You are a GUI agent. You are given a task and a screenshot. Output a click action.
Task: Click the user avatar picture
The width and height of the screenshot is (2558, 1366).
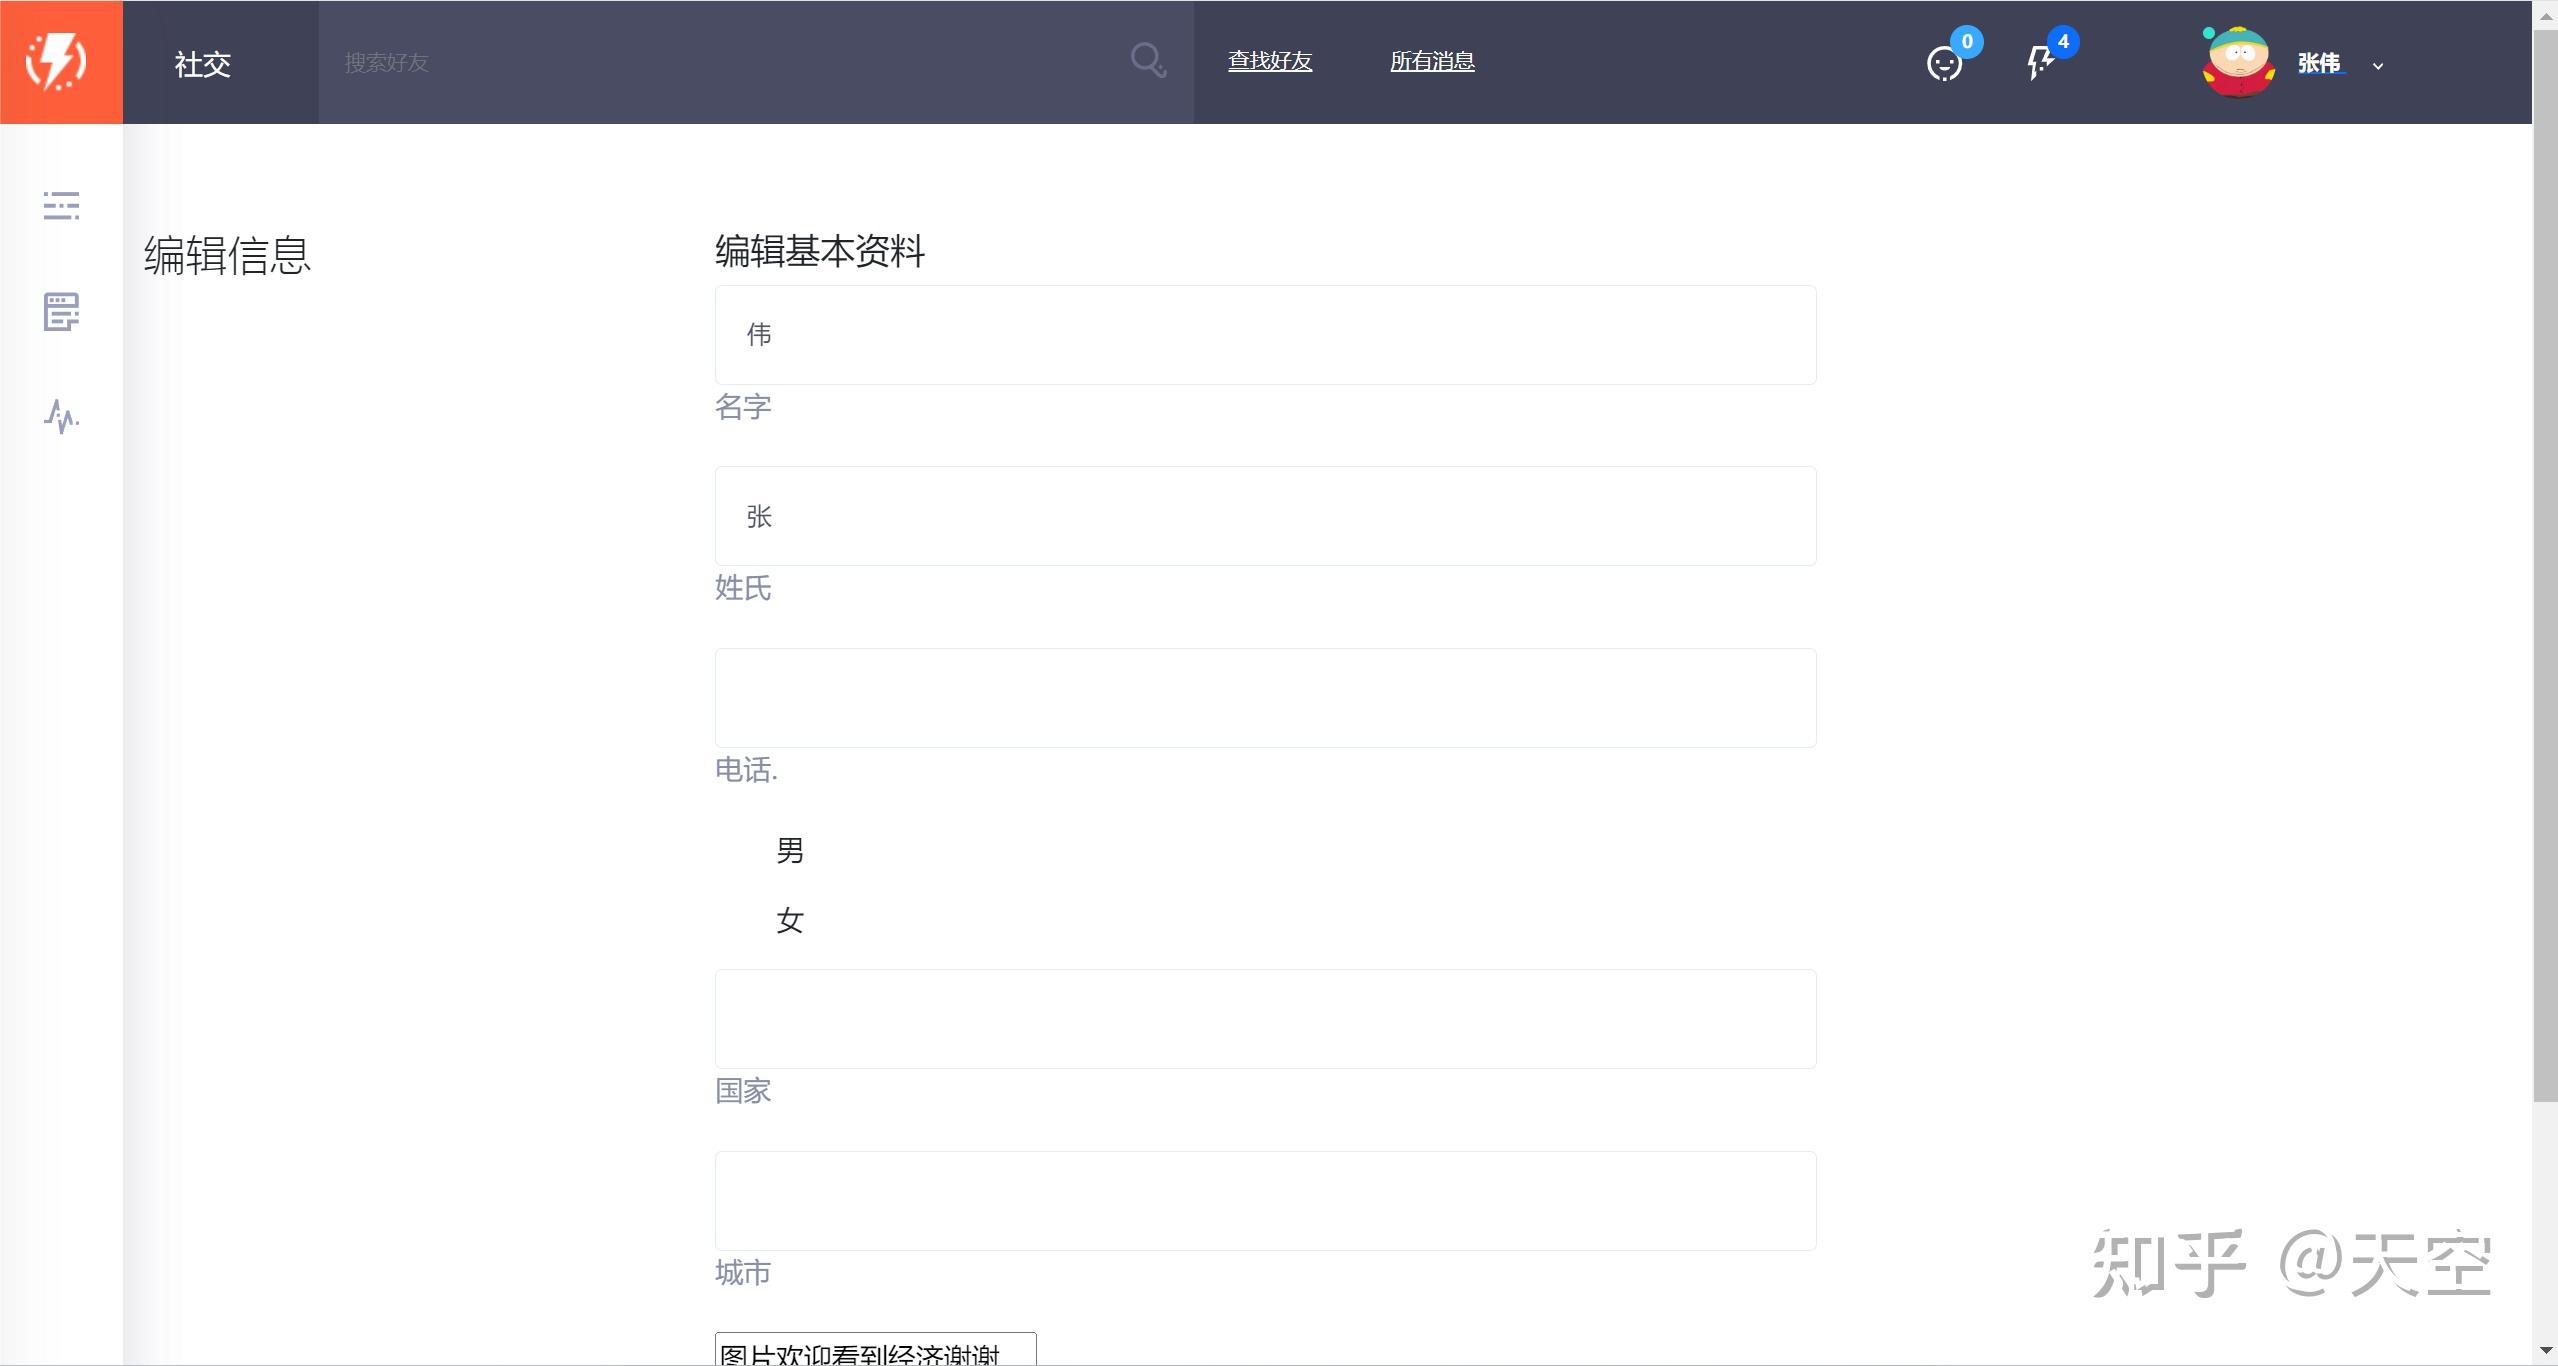click(2238, 62)
